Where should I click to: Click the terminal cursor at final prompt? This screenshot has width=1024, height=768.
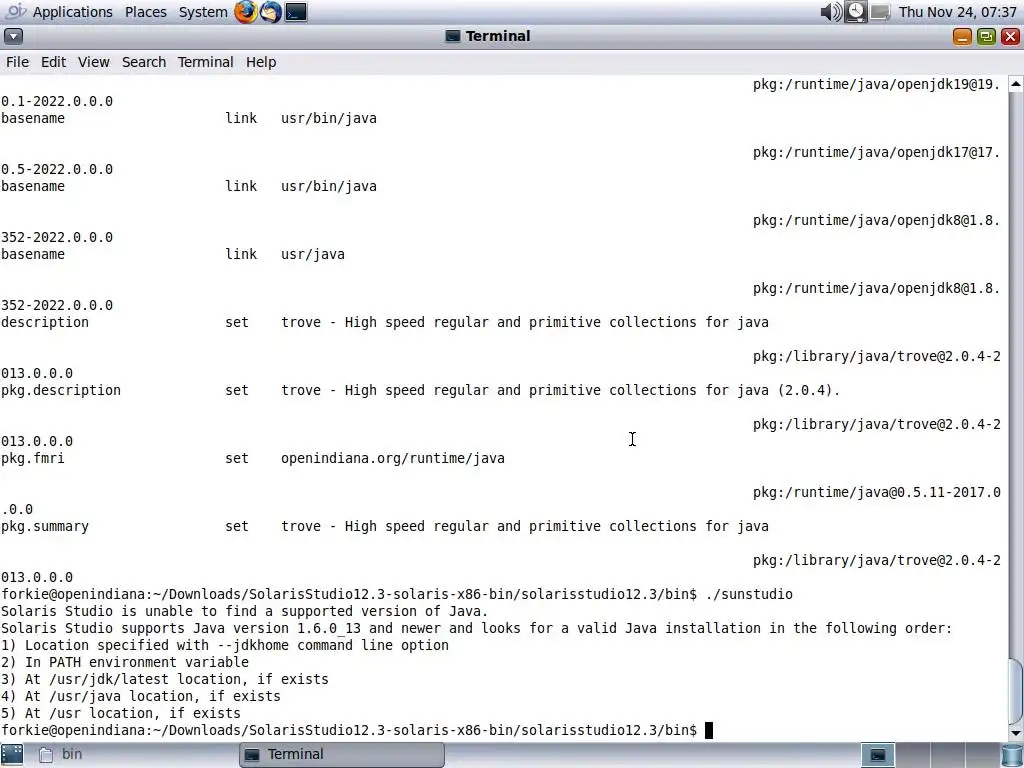(709, 730)
